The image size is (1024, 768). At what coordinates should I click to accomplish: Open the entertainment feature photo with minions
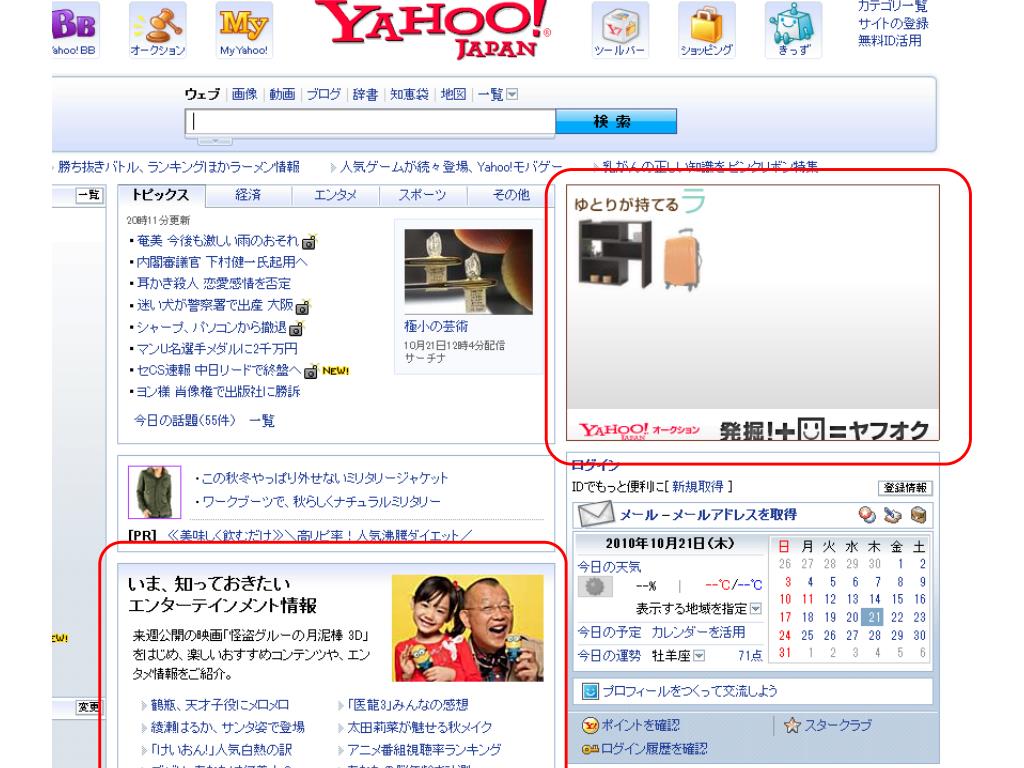tap(468, 628)
